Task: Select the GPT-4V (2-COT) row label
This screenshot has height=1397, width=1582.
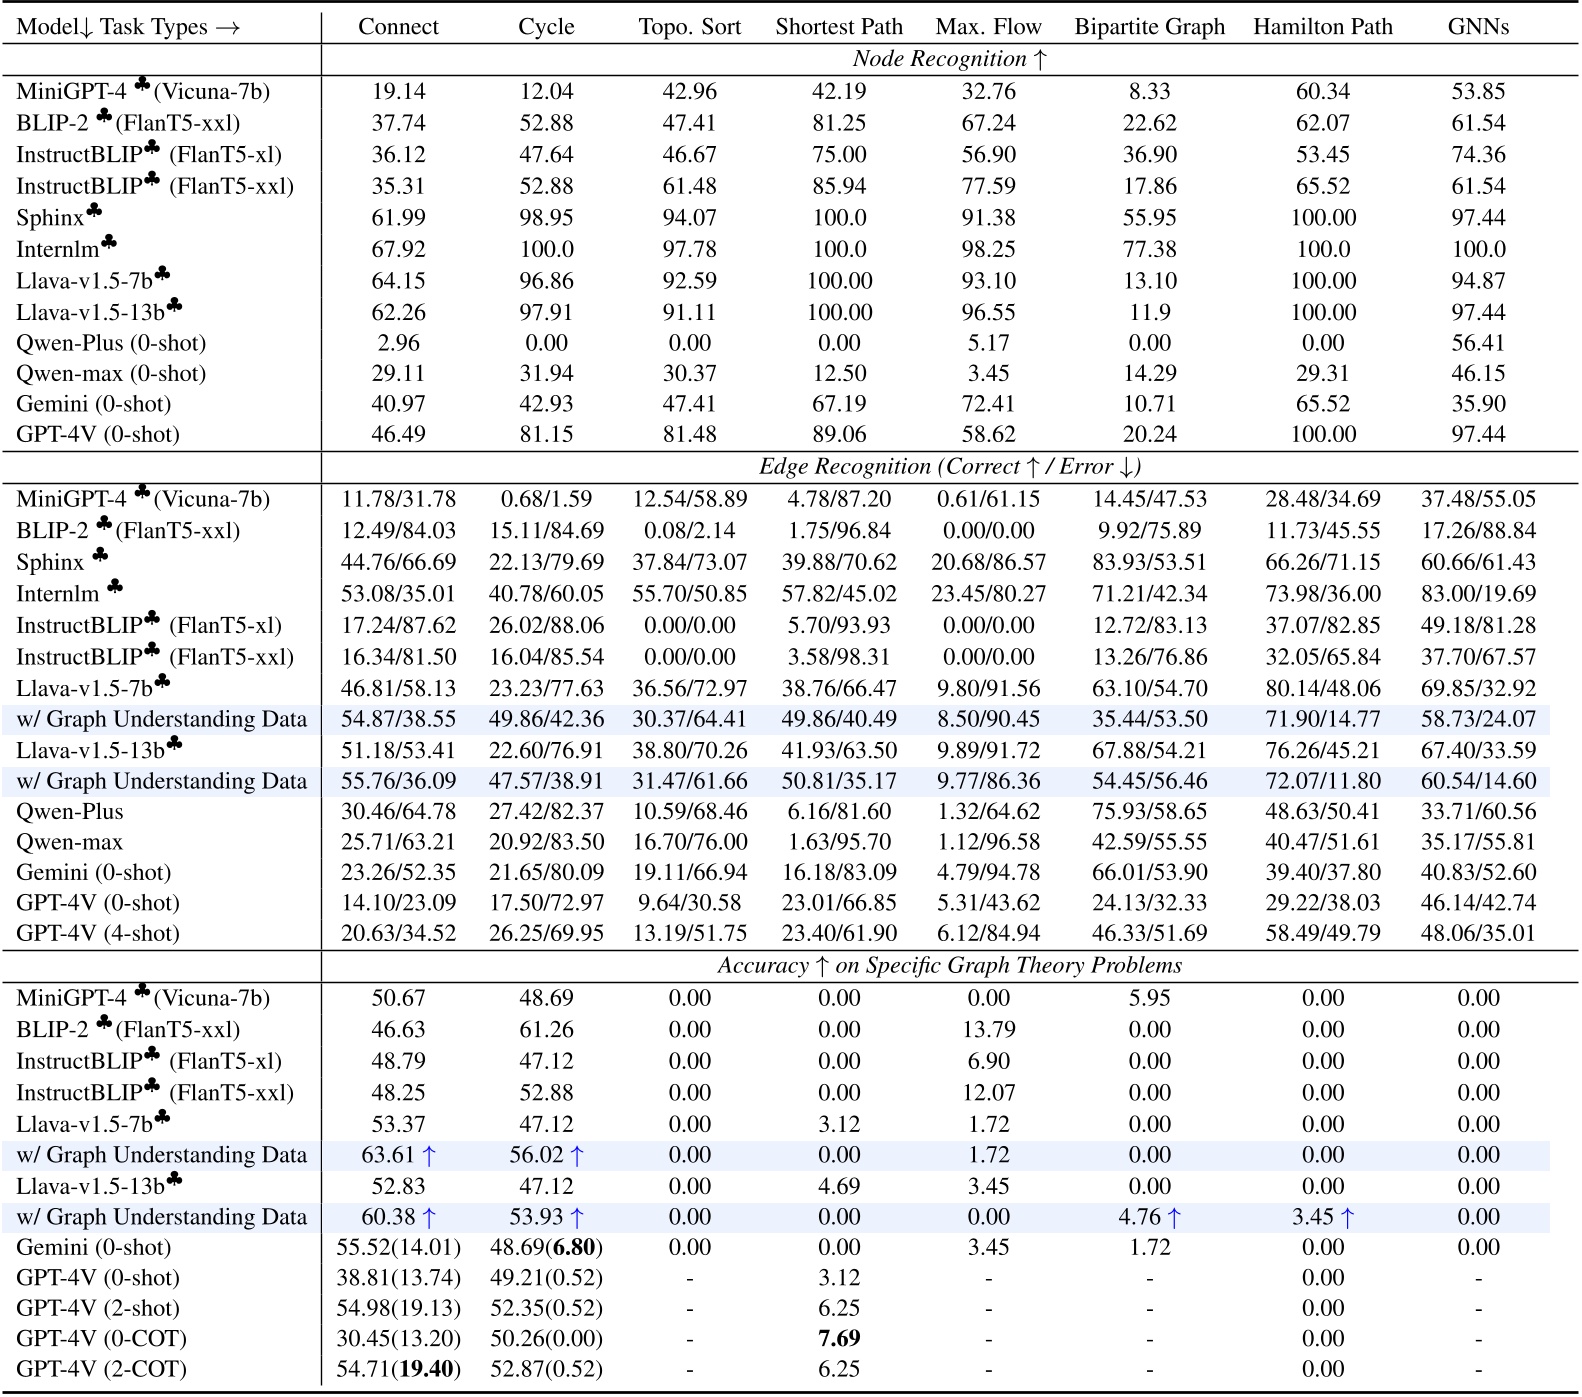Action: [x=101, y=1370]
